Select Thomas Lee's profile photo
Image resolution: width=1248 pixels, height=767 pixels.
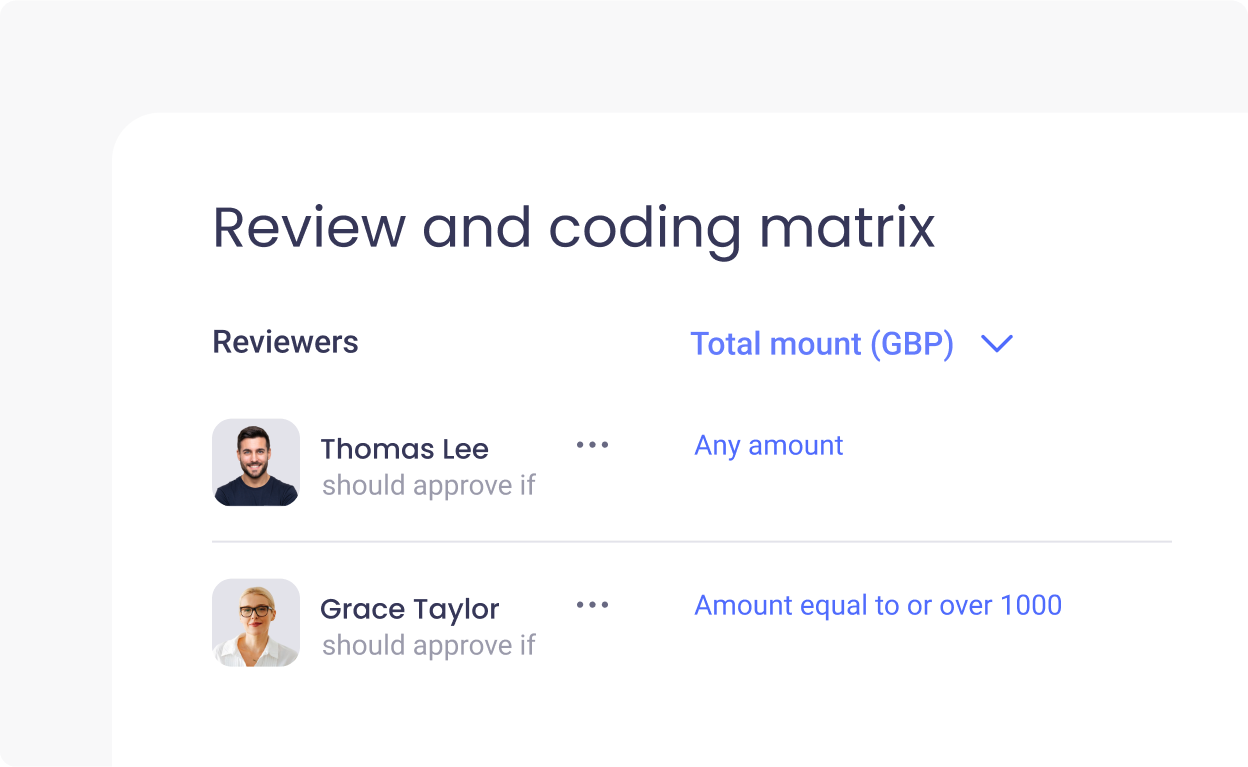tap(256, 462)
